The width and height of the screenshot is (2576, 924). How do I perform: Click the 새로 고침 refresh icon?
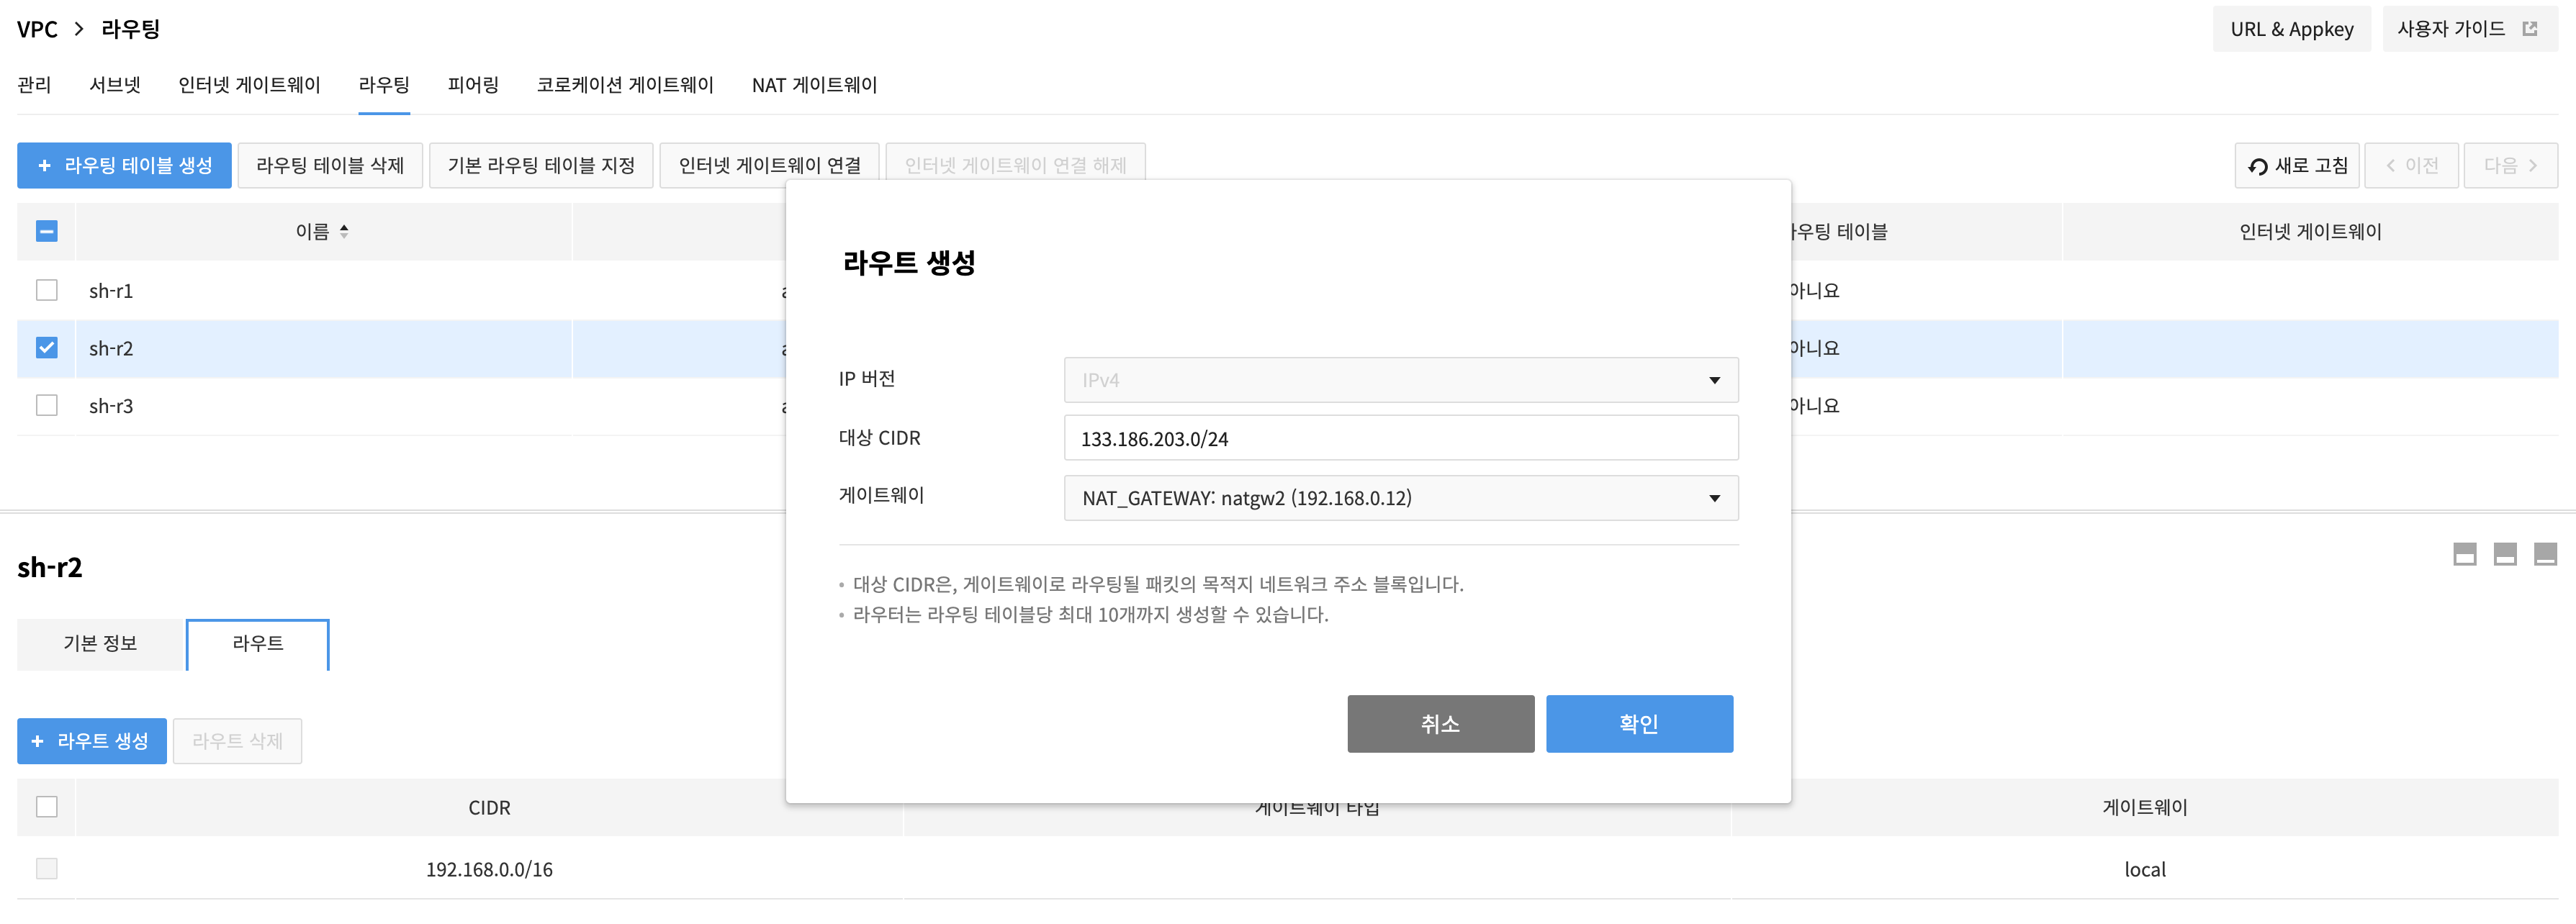pos(2257,166)
